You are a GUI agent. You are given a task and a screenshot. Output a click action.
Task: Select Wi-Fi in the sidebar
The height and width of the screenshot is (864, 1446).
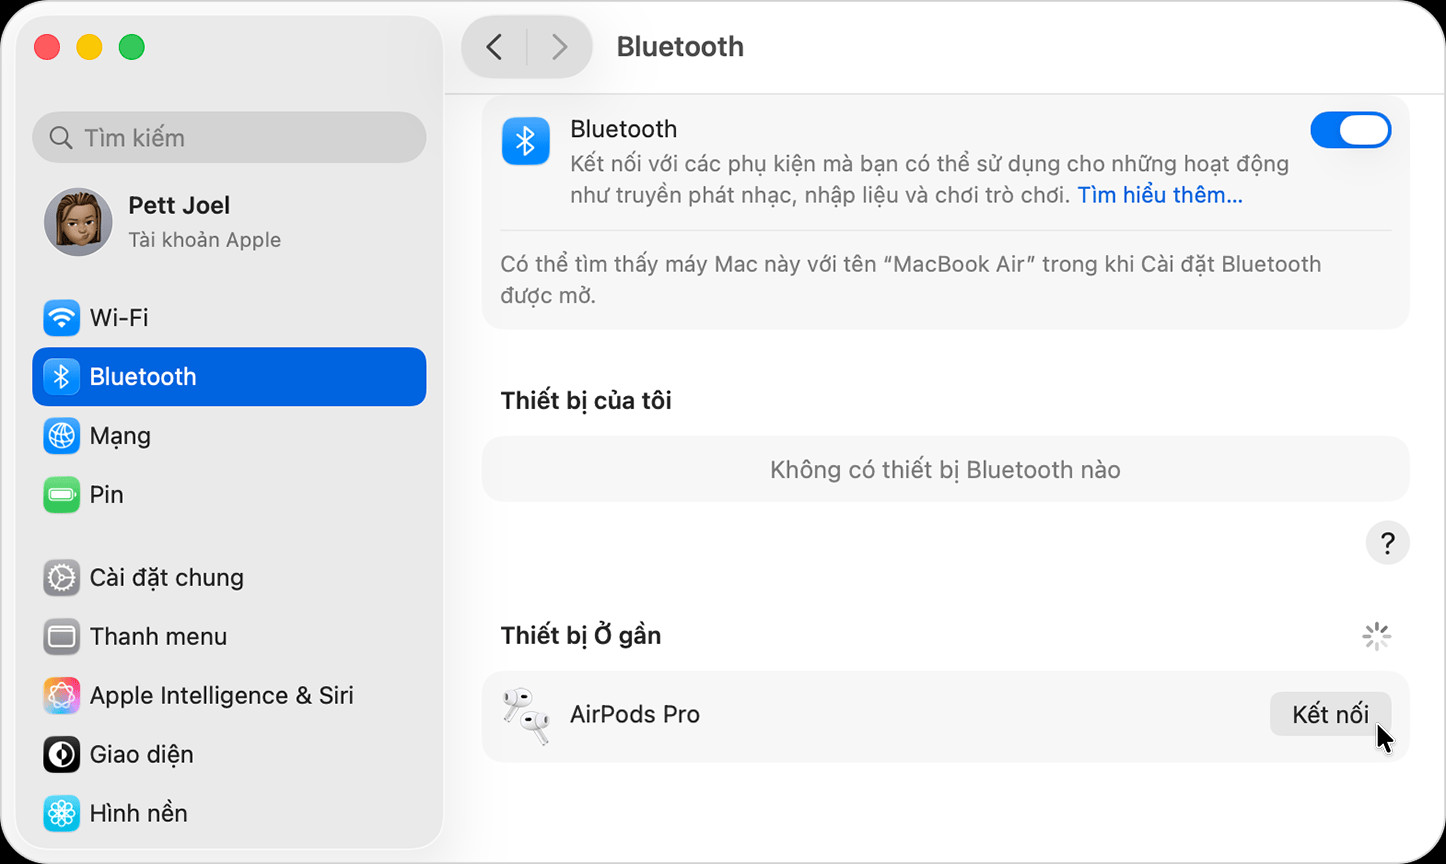[62, 317]
